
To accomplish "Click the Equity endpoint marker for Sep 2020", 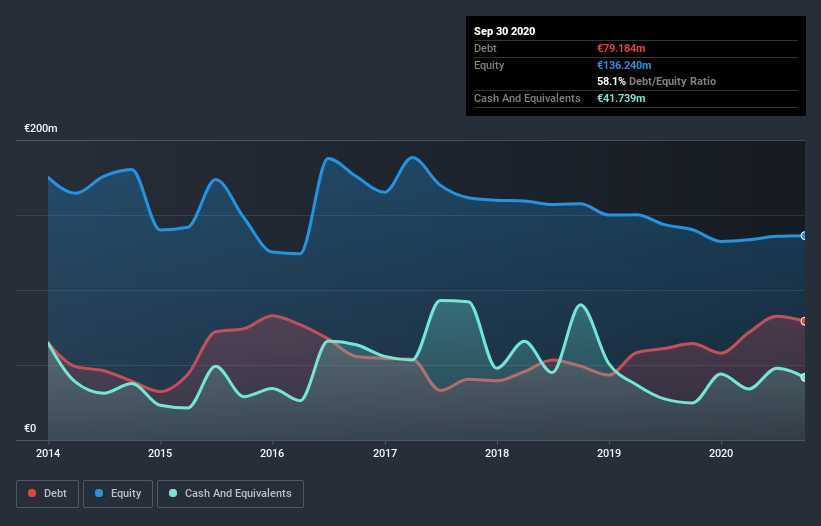I will pos(804,236).
